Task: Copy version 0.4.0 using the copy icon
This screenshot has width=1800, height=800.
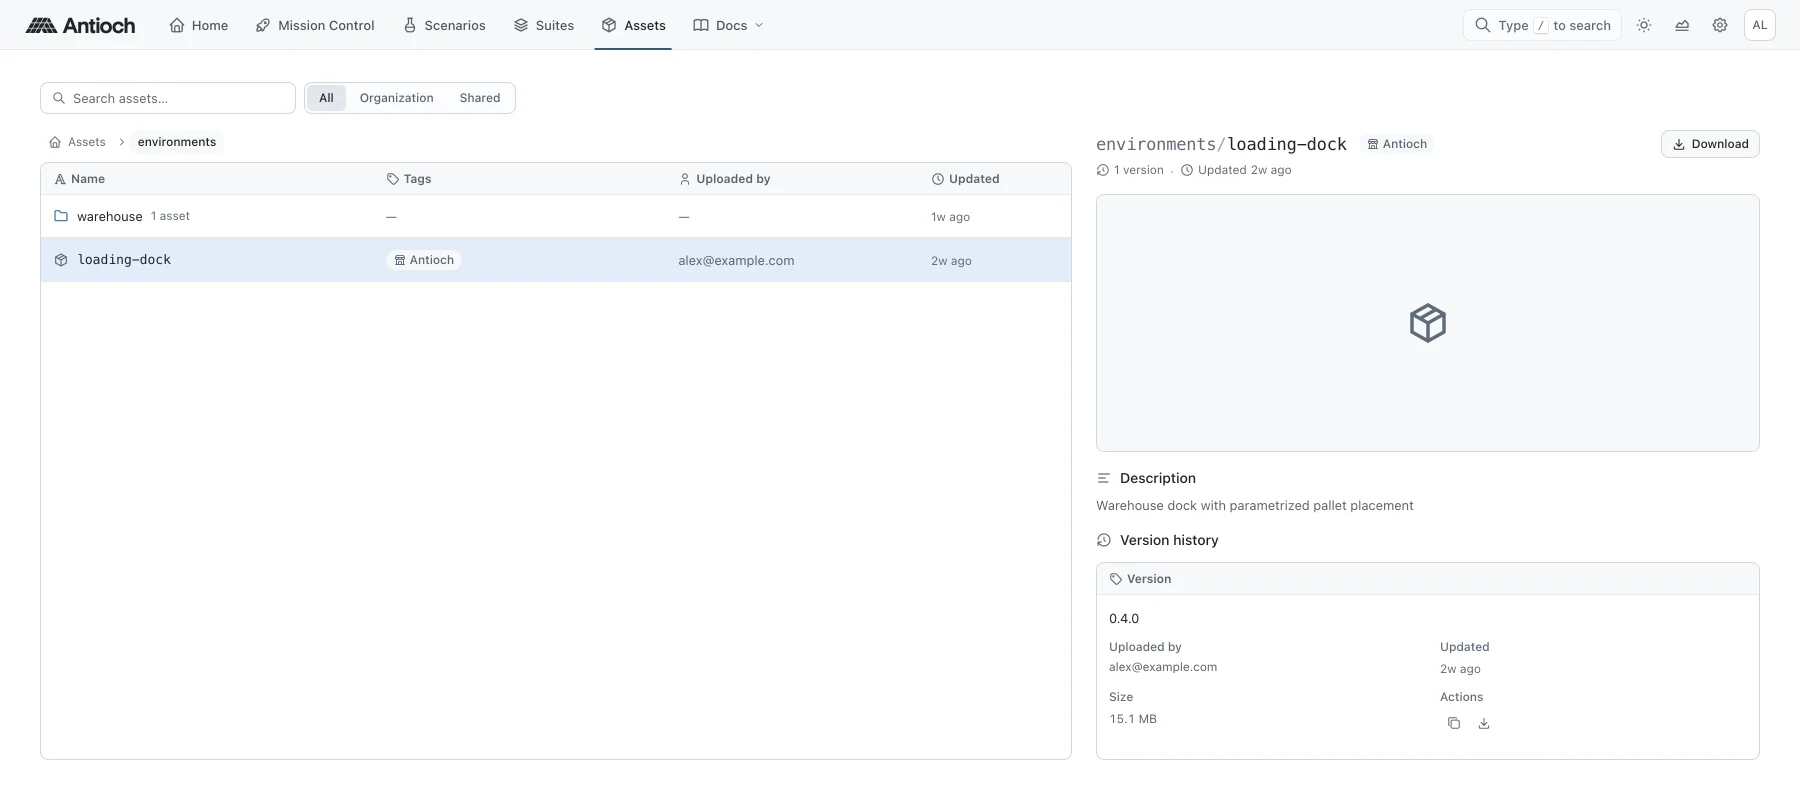Action: 1454,723
